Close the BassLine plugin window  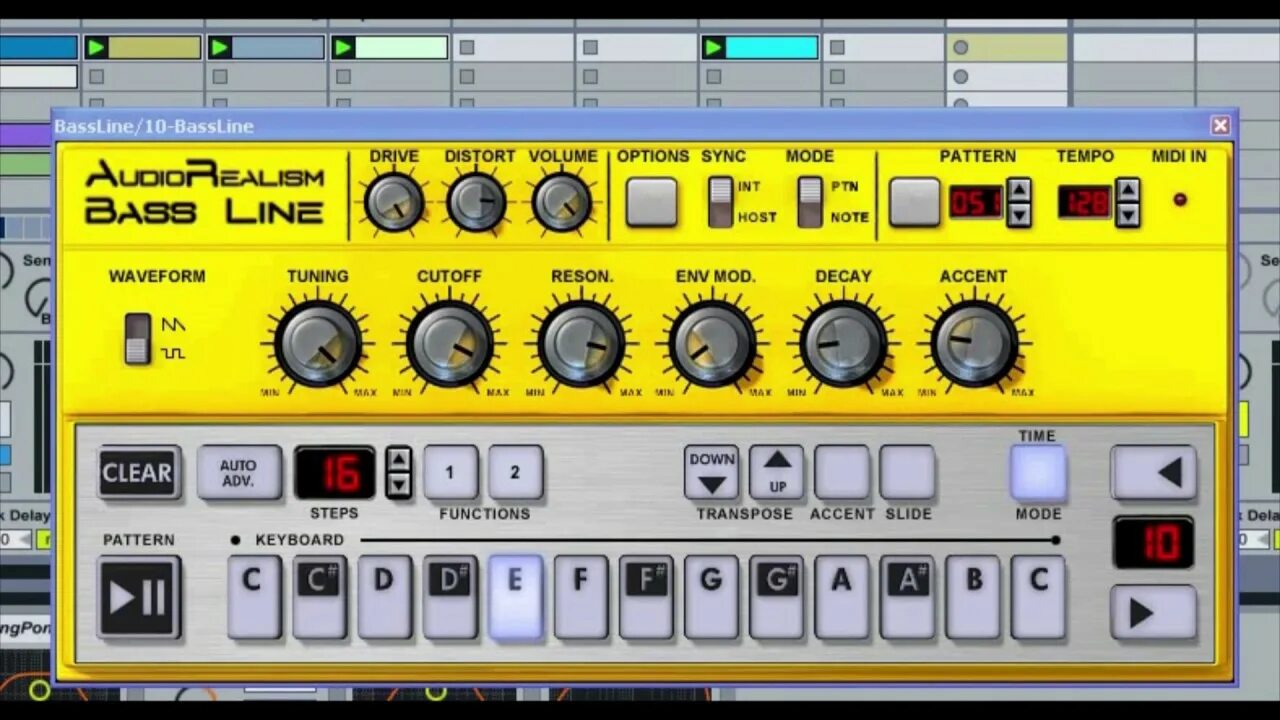(1220, 125)
